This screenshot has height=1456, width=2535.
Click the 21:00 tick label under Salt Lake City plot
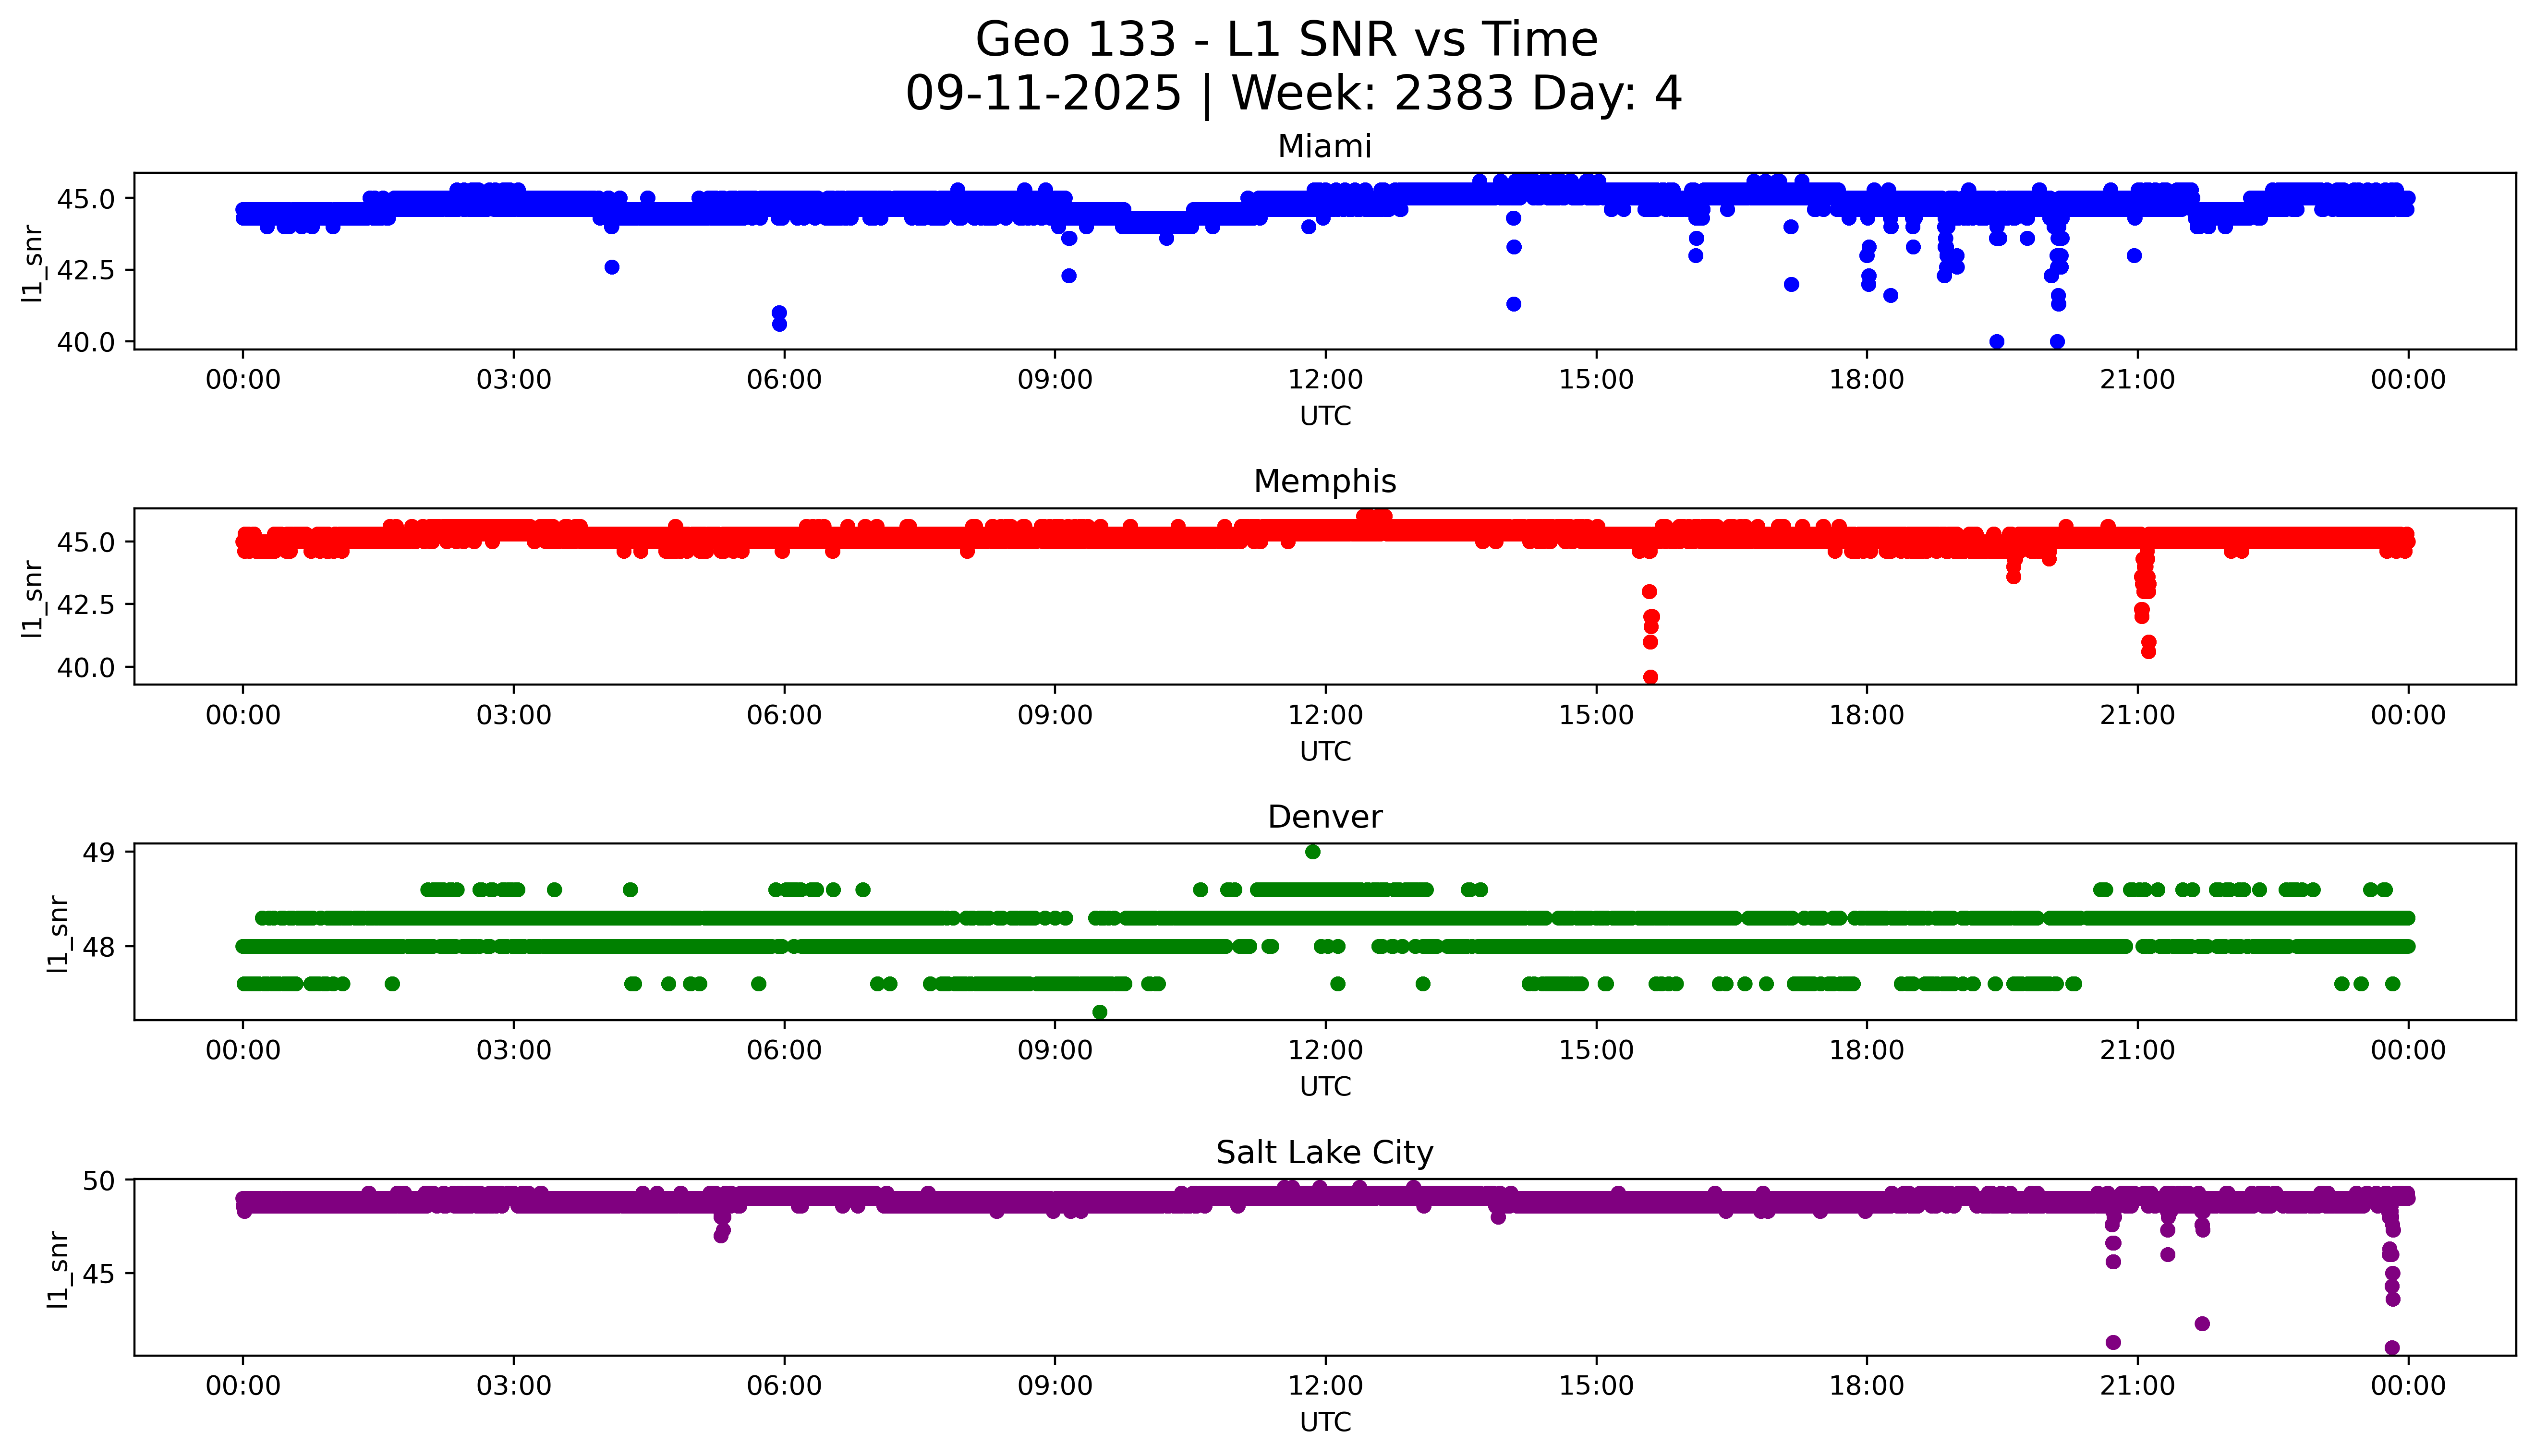(2137, 1386)
